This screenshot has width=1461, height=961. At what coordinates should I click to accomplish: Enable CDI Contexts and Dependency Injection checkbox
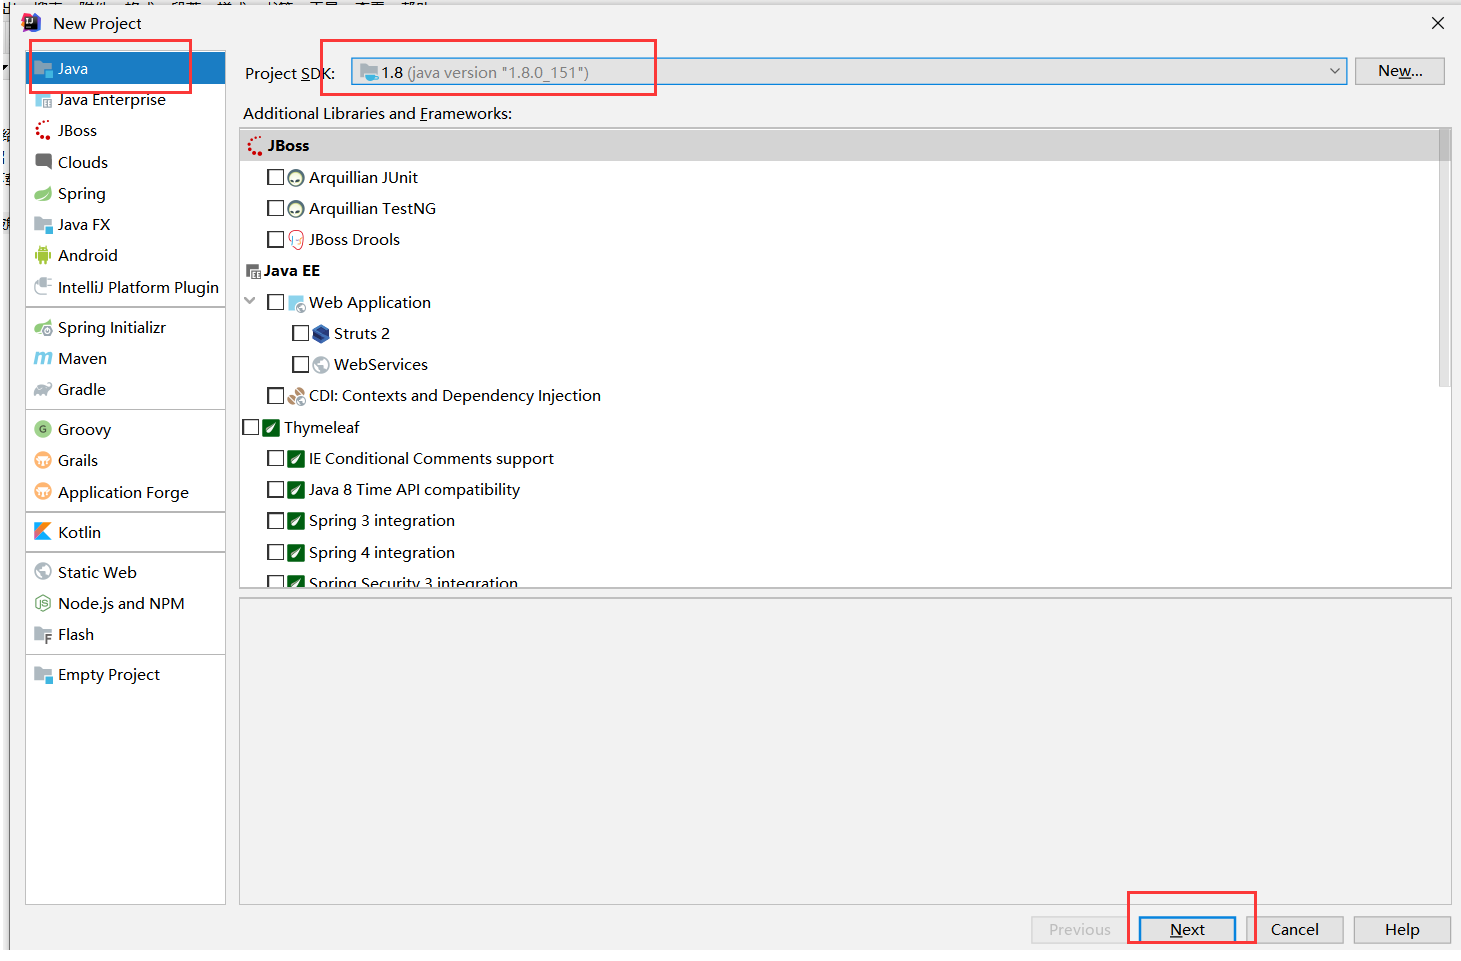(276, 396)
